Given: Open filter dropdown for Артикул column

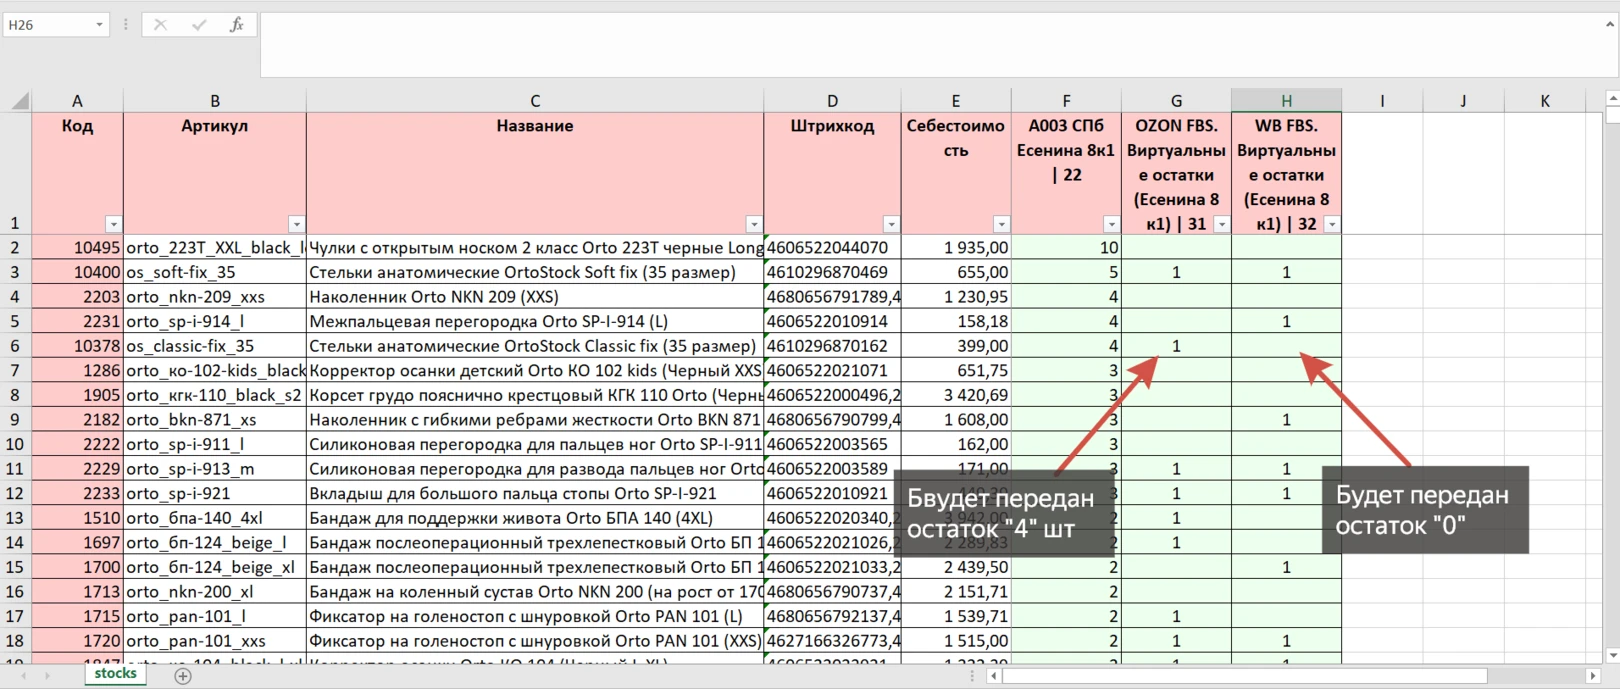Looking at the screenshot, I should (296, 224).
